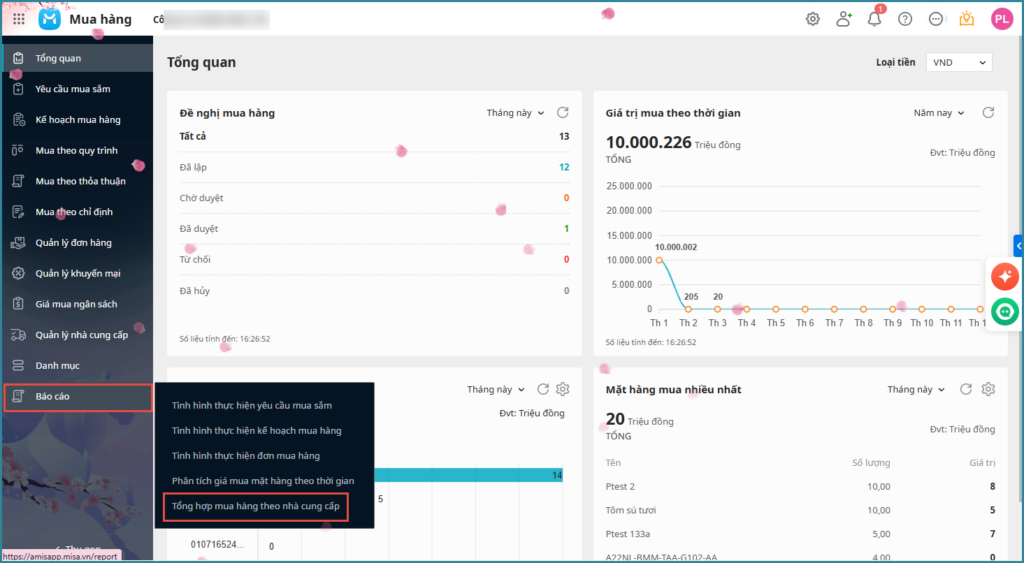Click the Tất cả total 13
The image size is (1024, 563).
564,137
